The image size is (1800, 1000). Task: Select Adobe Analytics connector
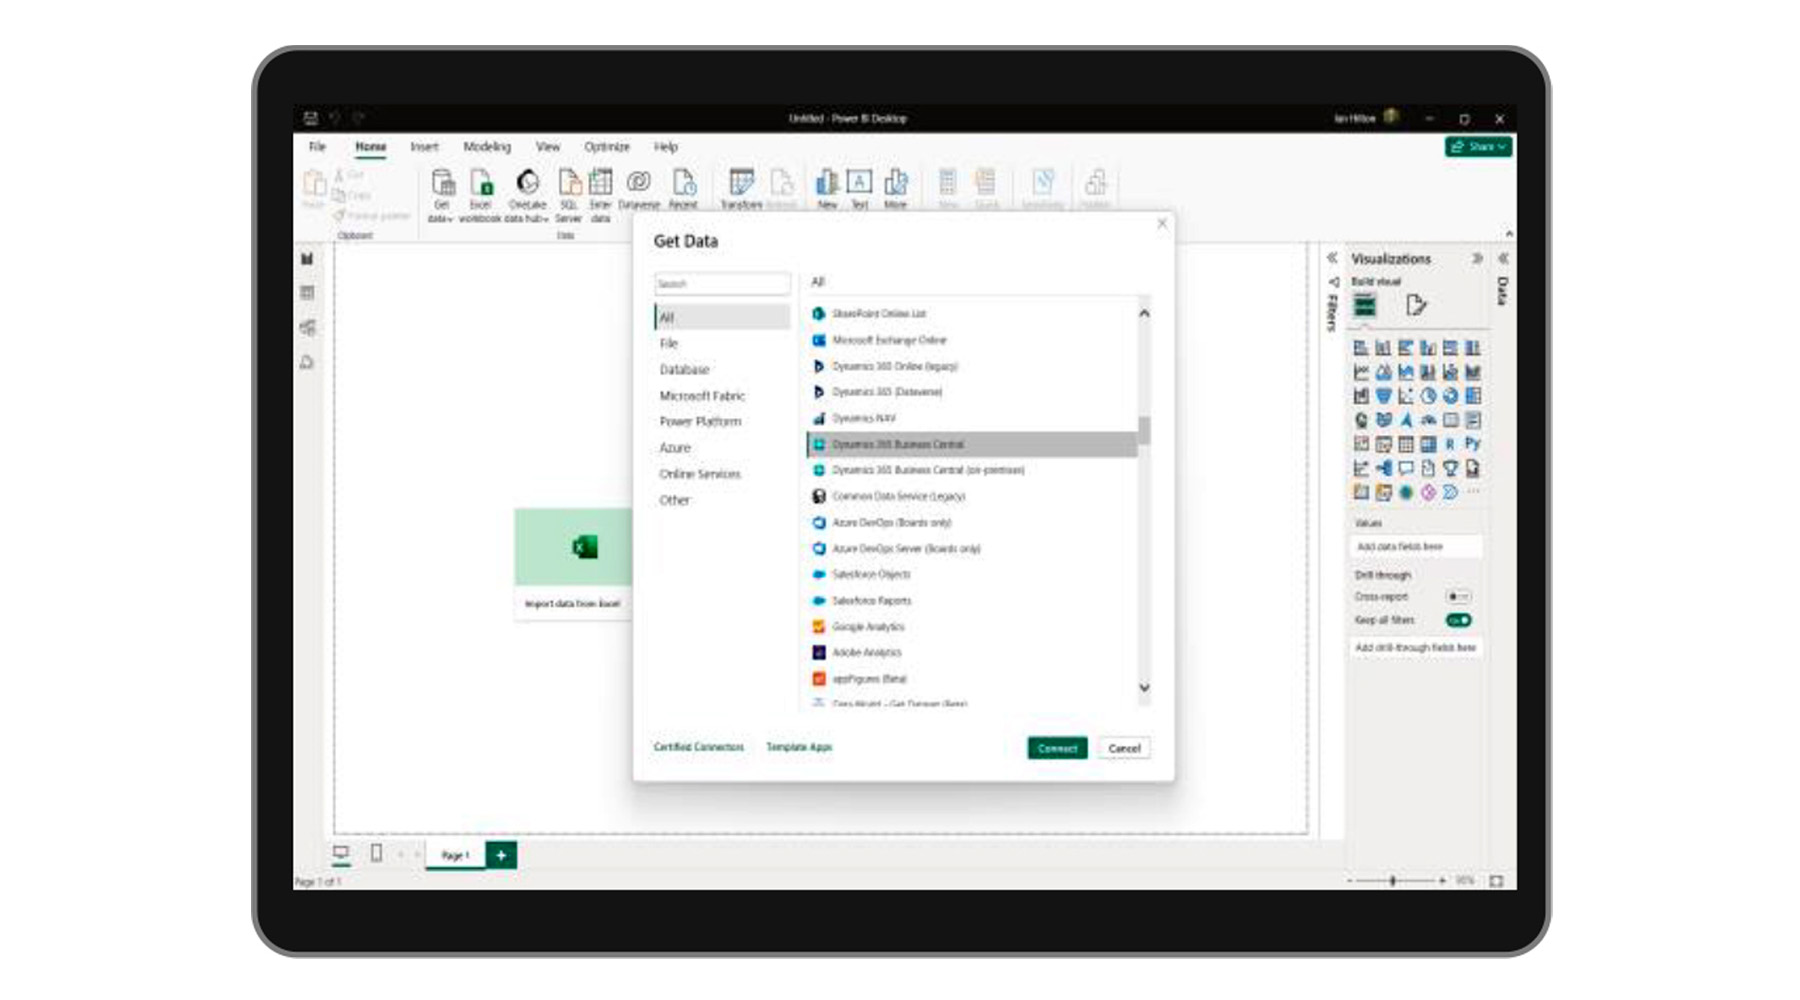click(x=972, y=652)
